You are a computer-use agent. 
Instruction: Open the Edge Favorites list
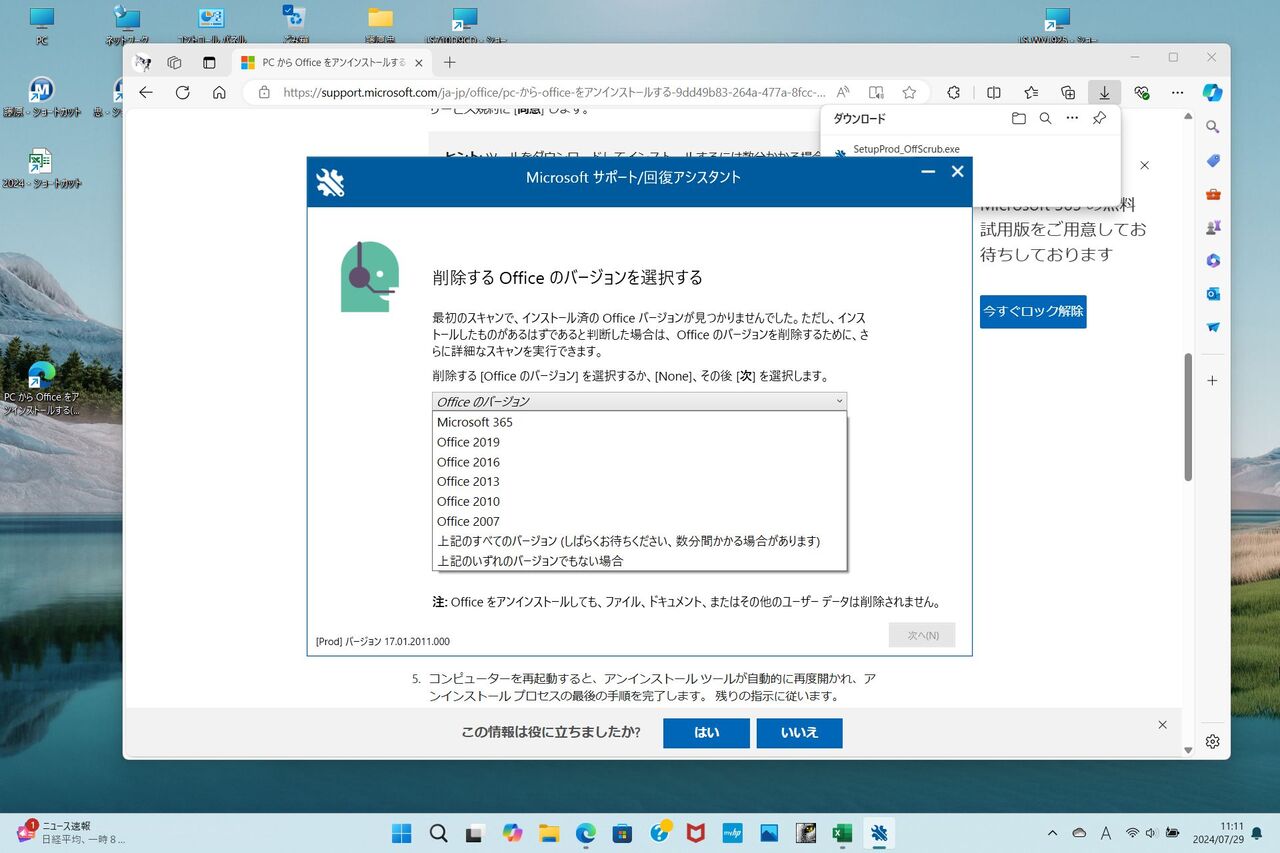(1031, 92)
